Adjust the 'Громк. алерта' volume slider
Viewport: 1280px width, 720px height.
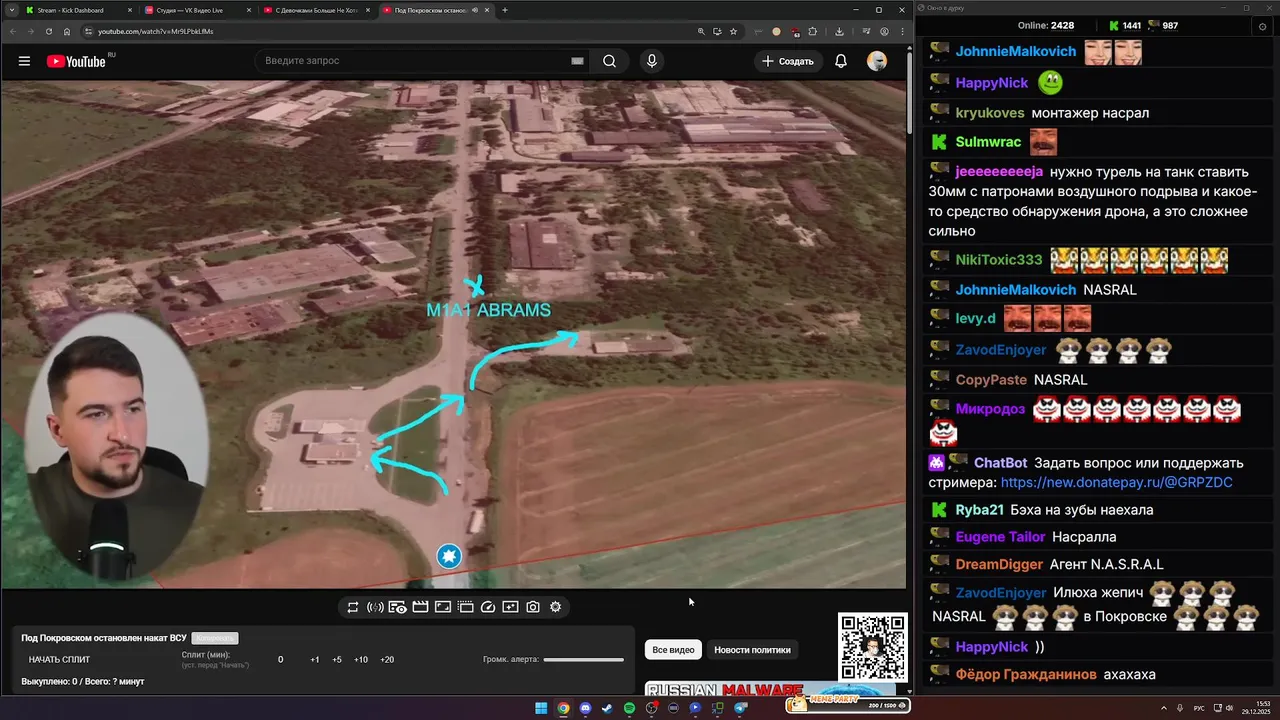(x=584, y=660)
